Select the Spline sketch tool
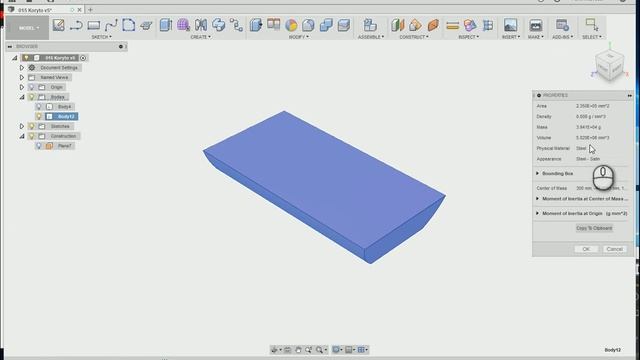 click(x=111, y=25)
